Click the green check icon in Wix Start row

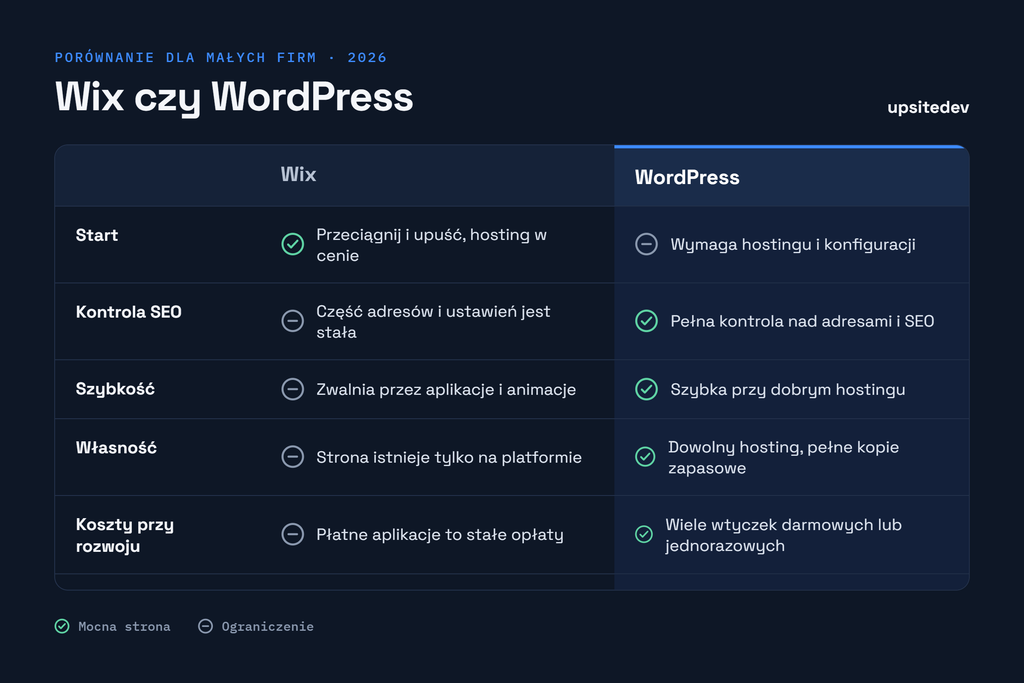pos(293,244)
